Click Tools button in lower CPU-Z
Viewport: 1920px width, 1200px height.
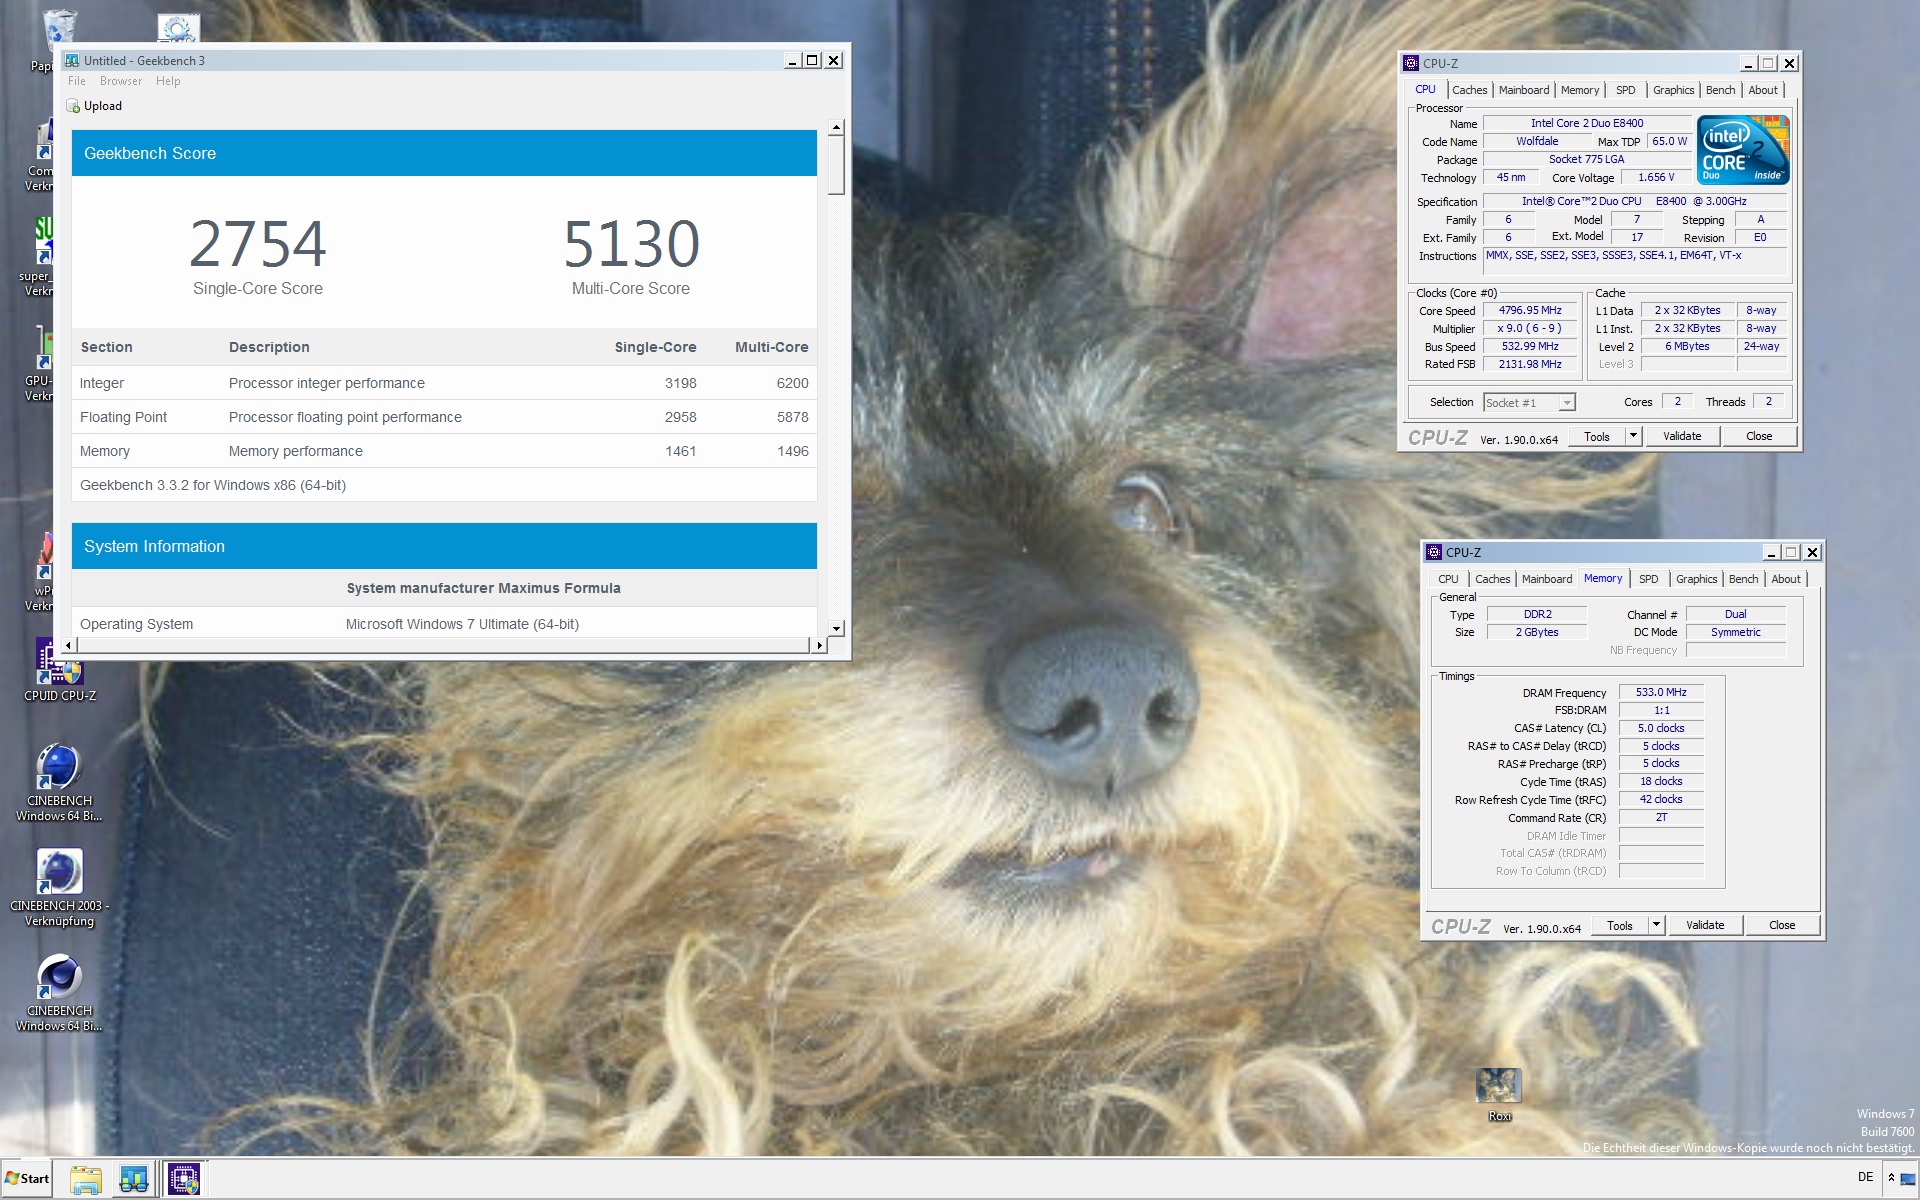pyautogui.click(x=1620, y=925)
